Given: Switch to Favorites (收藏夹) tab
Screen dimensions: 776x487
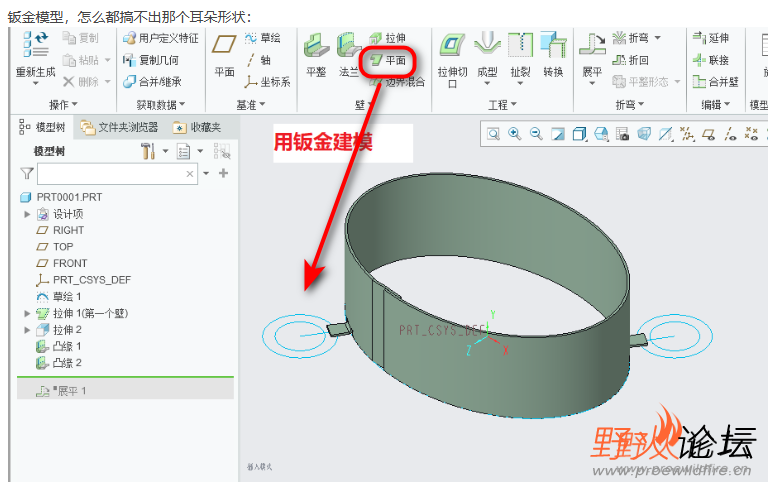Looking at the screenshot, I should tap(197, 128).
